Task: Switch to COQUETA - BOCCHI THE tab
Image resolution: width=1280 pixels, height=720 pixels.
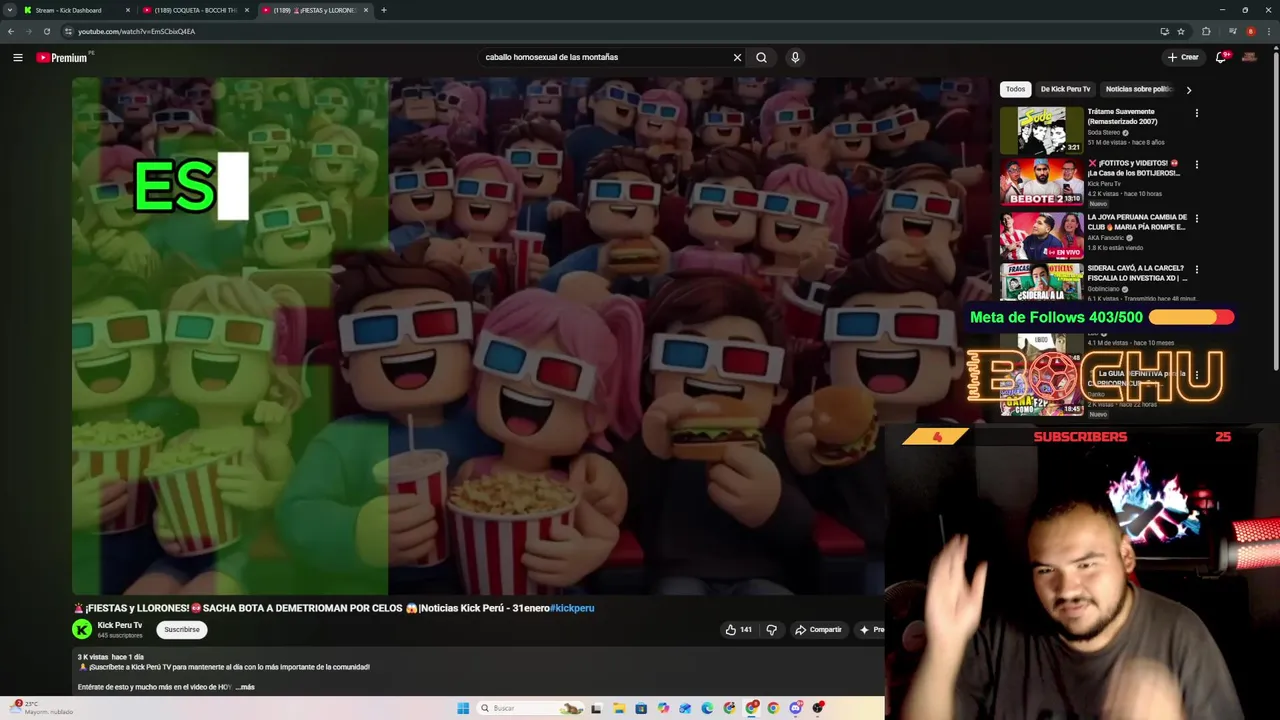Action: [196, 10]
